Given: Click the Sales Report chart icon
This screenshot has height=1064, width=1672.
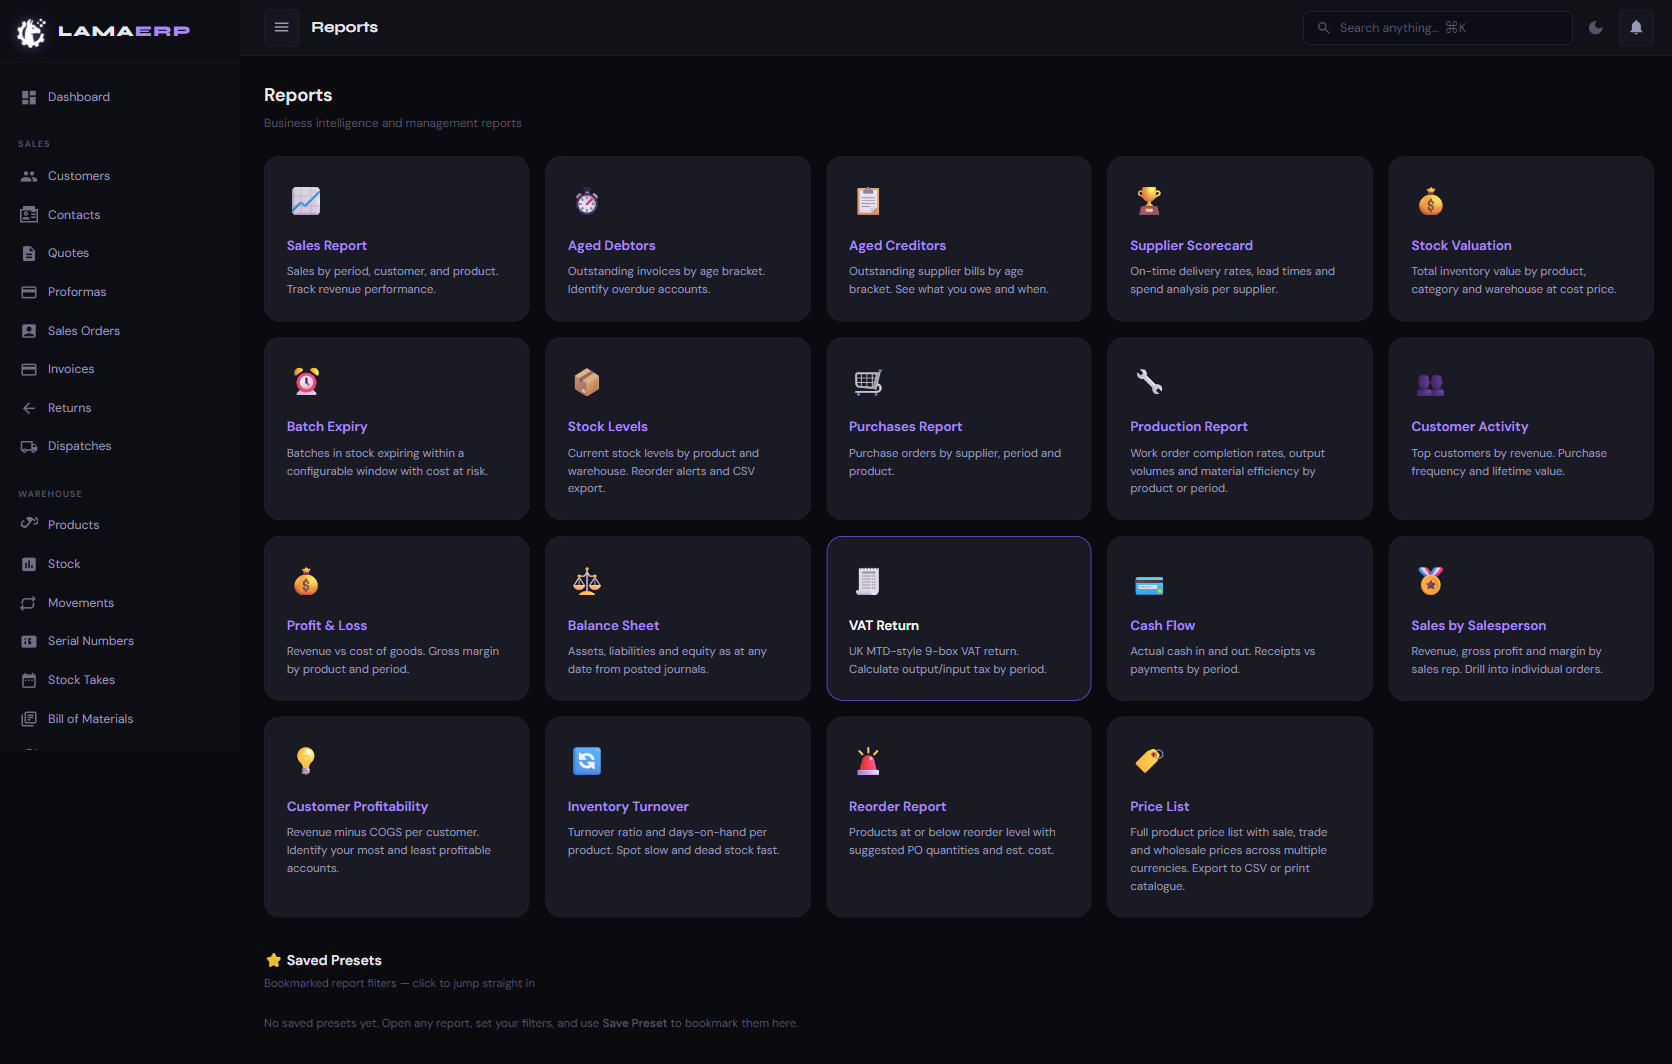Looking at the screenshot, I should [306, 201].
